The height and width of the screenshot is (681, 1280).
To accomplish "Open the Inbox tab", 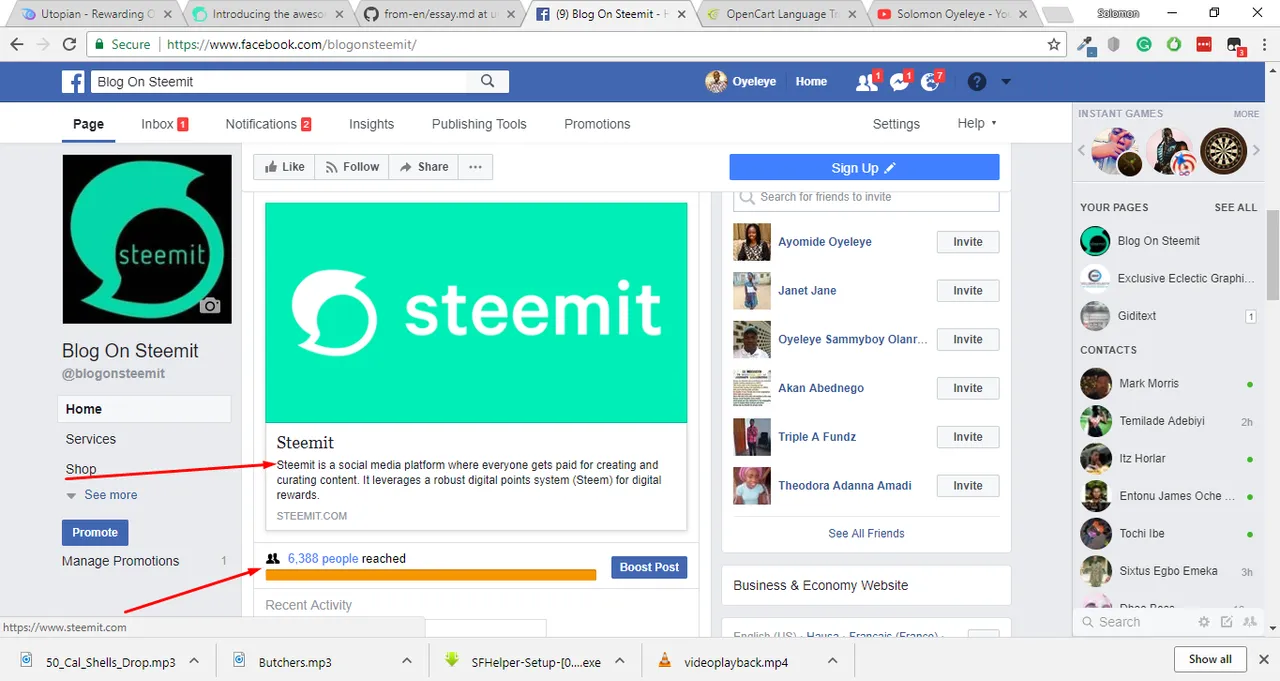I will point(165,124).
